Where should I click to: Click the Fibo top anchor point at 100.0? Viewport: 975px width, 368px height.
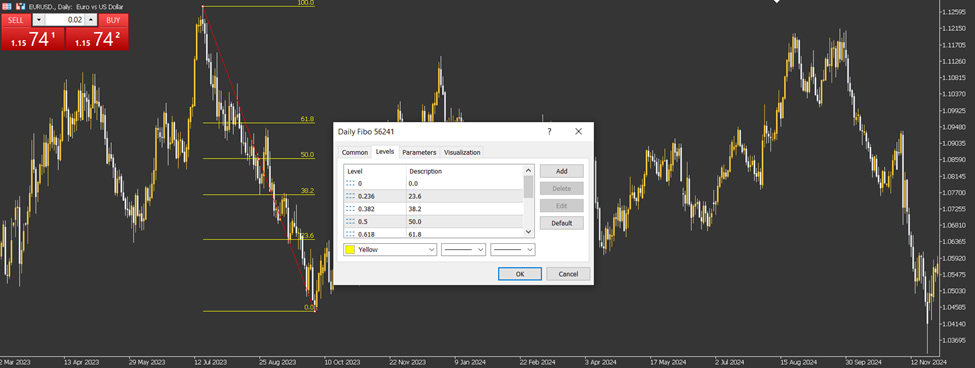(203, 6)
